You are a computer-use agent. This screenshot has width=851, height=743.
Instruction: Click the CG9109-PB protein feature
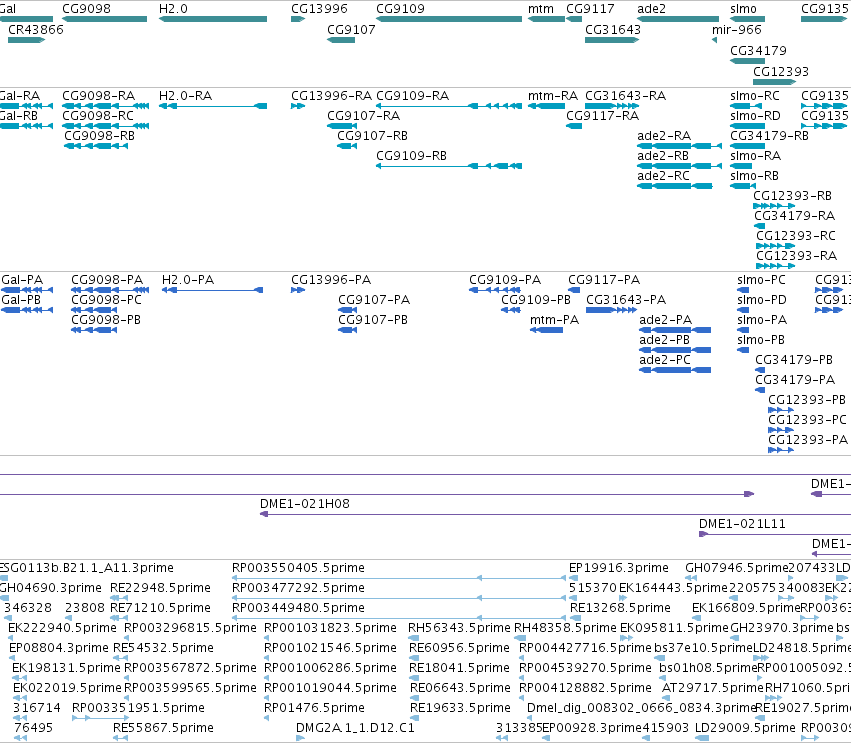point(511,310)
